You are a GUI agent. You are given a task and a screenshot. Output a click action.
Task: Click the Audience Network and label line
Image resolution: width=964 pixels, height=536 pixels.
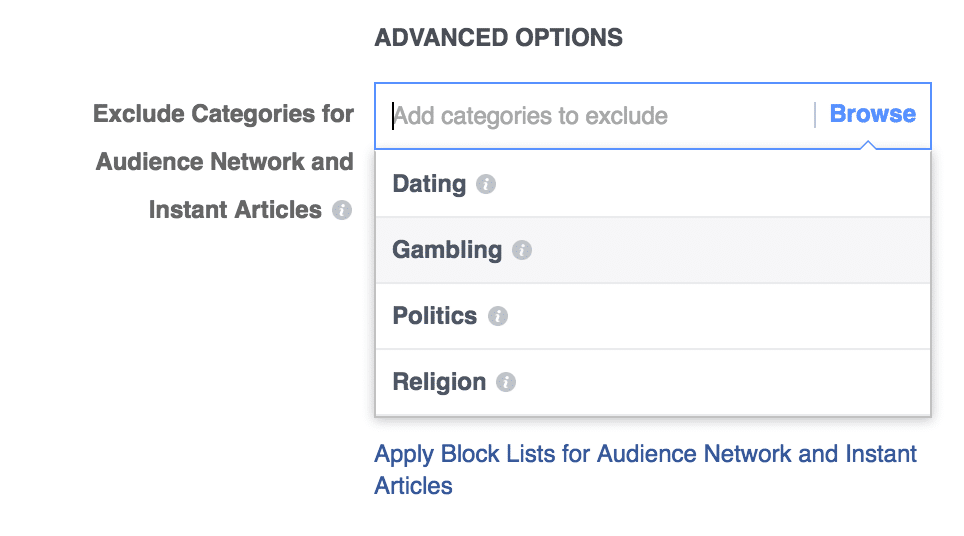point(224,162)
